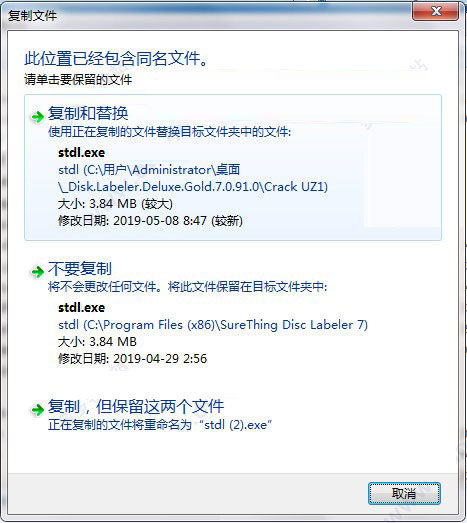Choose the 不要复制 option heading
This screenshot has height=523, width=467.
(x=80, y=269)
